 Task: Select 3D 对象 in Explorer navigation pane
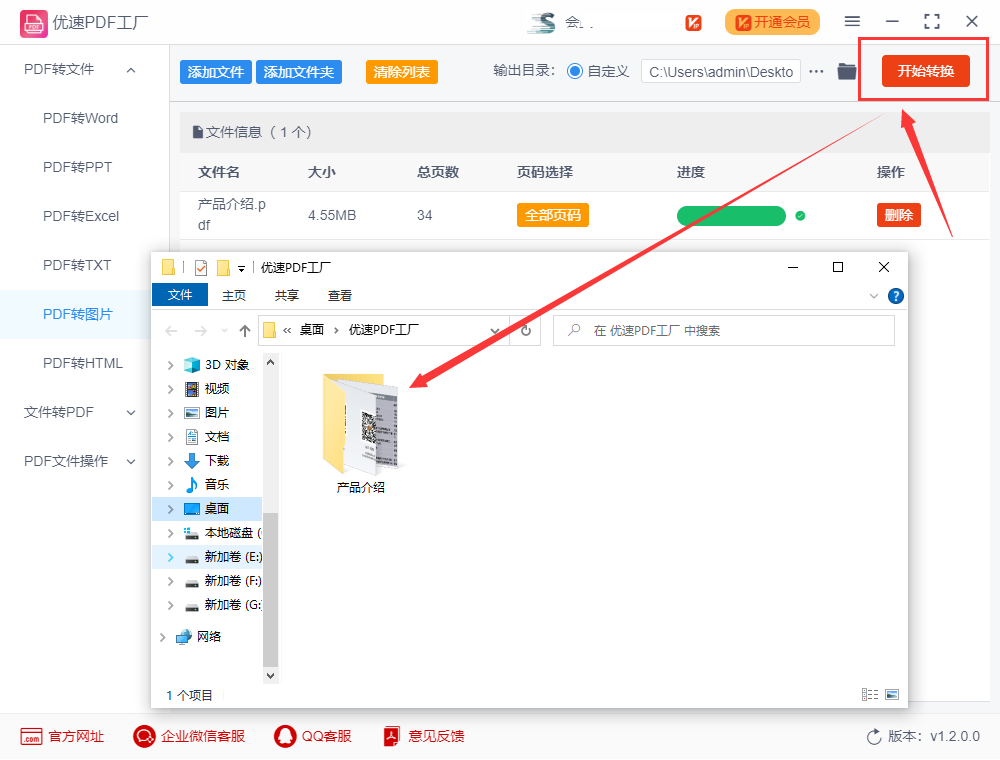pyautogui.click(x=217, y=365)
